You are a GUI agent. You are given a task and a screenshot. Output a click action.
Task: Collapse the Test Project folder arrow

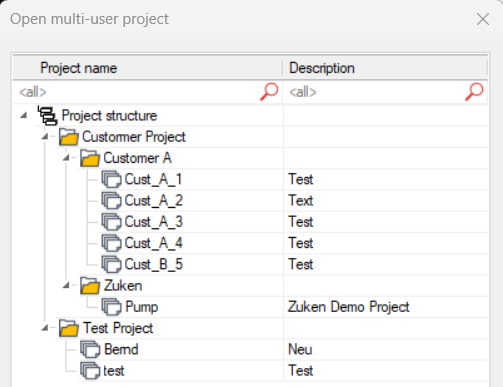(45, 328)
